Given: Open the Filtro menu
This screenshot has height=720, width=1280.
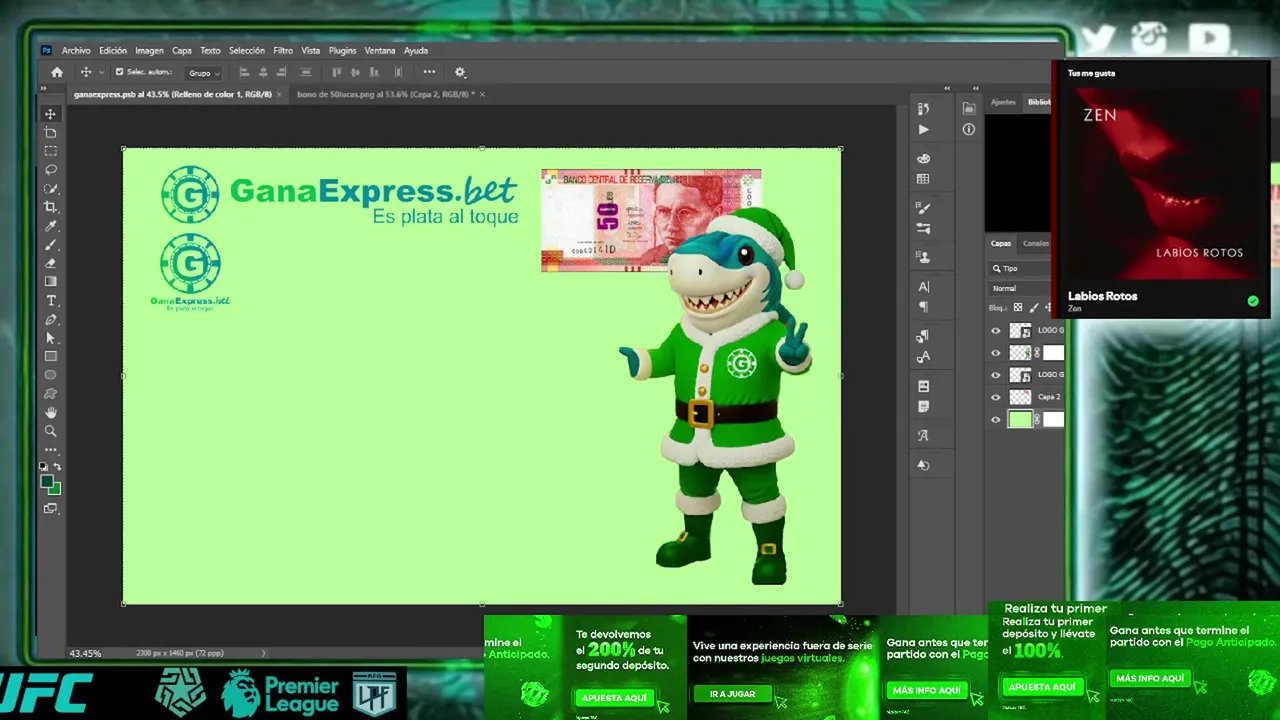Looking at the screenshot, I should (283, 51).
